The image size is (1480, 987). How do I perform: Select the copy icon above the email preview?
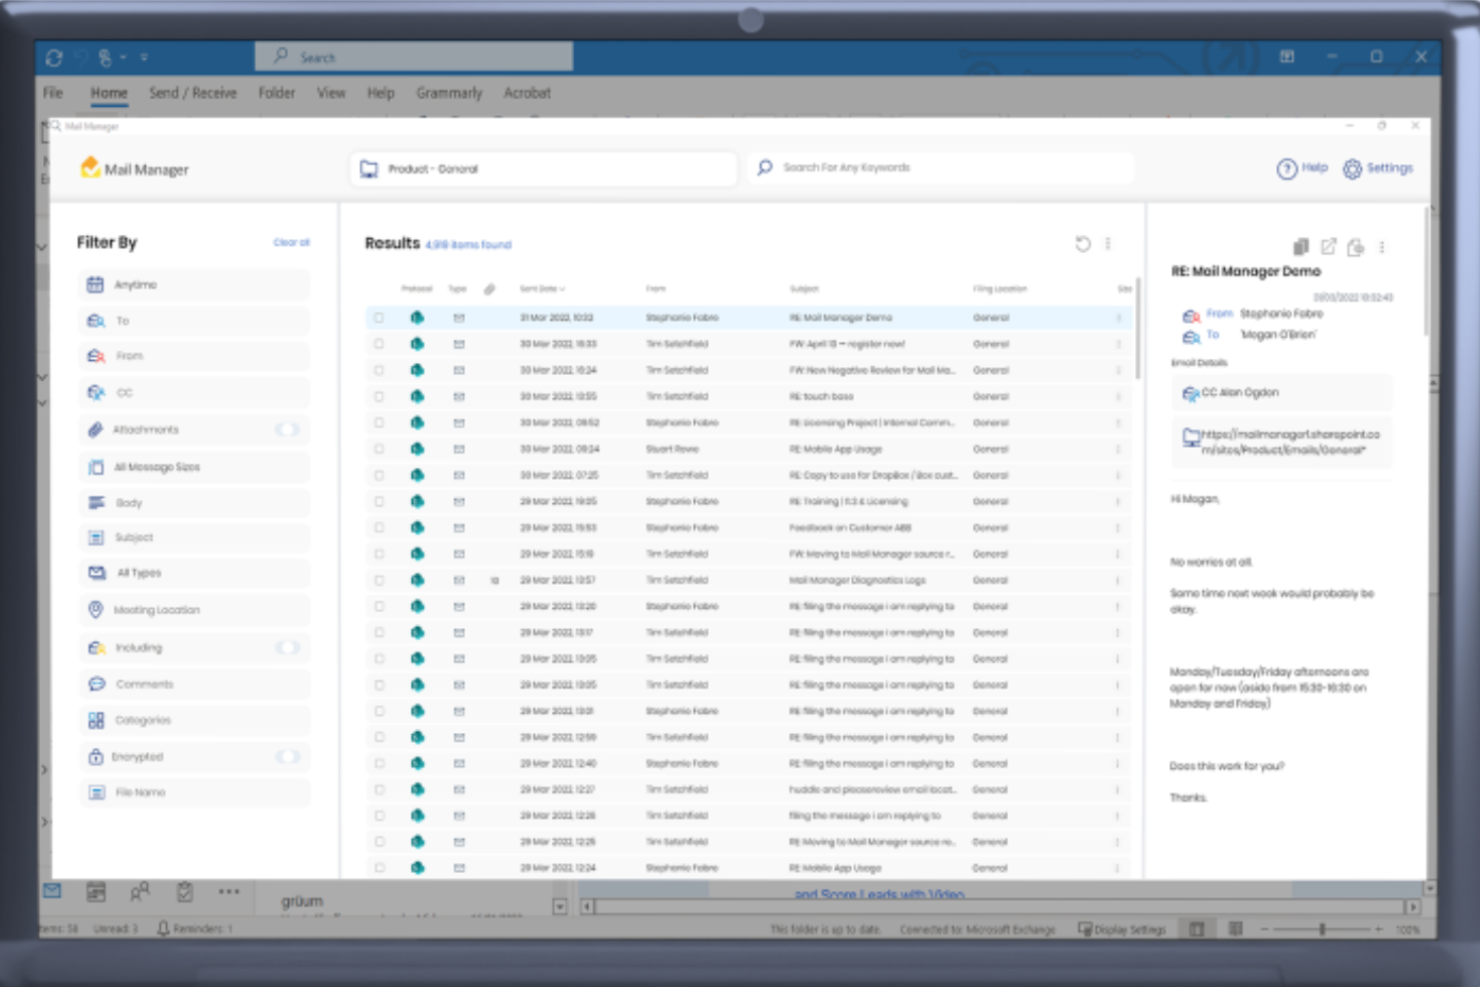pyautogui.click(x=1301, y=247)
